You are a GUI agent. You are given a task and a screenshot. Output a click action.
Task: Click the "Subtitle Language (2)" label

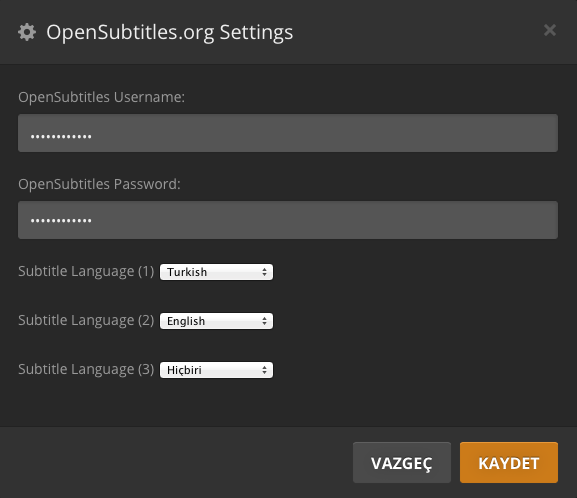(86, 320)
